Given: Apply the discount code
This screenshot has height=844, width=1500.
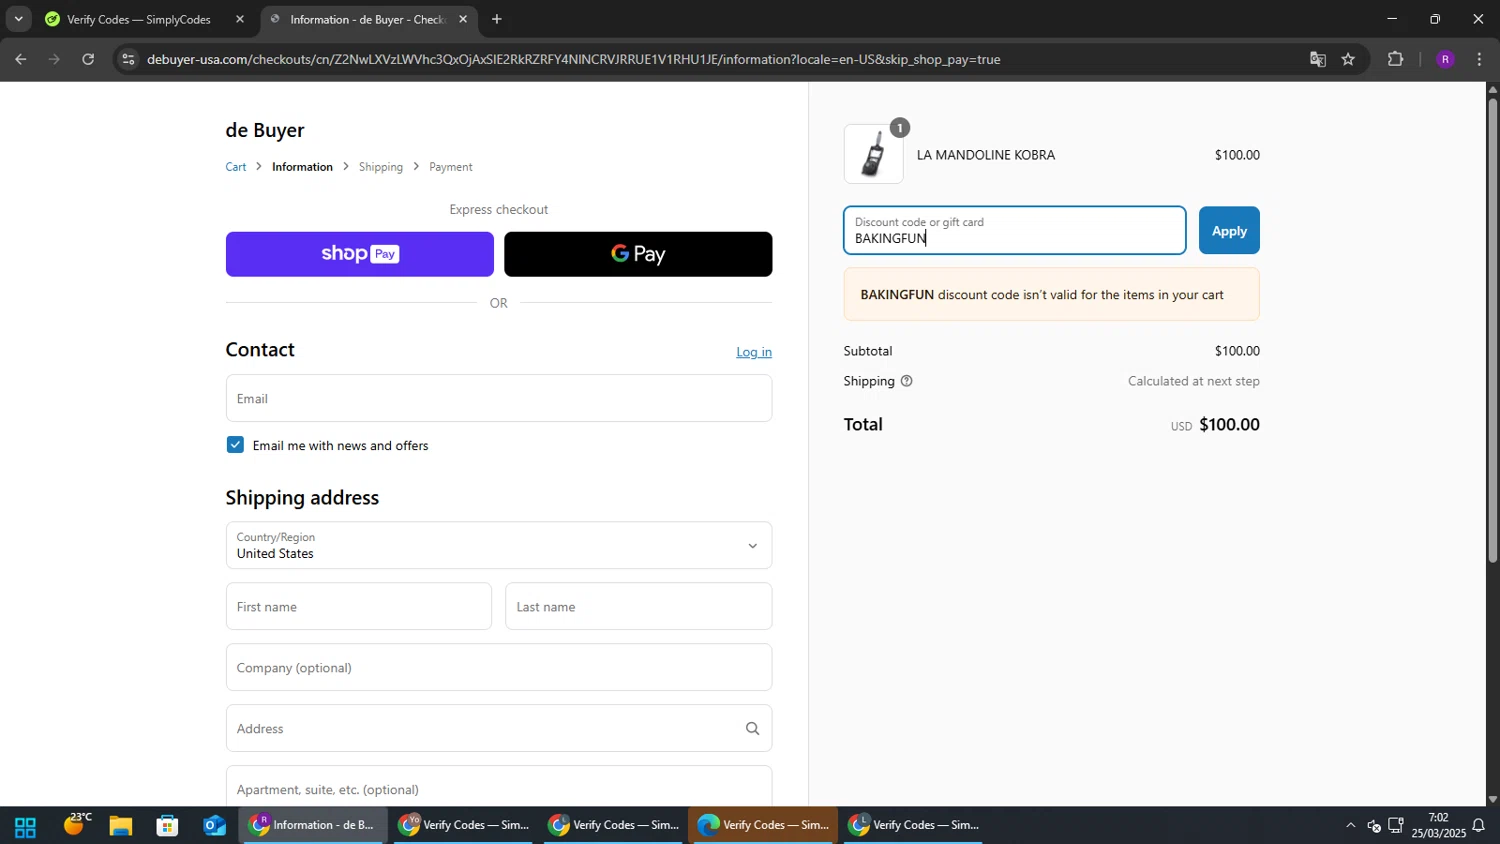Looking at the screenshot, I should pos(1229,230).
